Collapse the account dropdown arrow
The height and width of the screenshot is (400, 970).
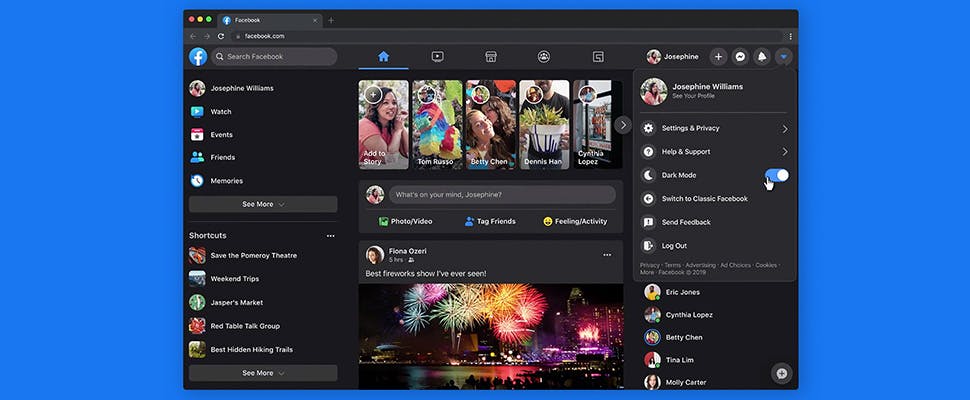click(x=784, y=57)
